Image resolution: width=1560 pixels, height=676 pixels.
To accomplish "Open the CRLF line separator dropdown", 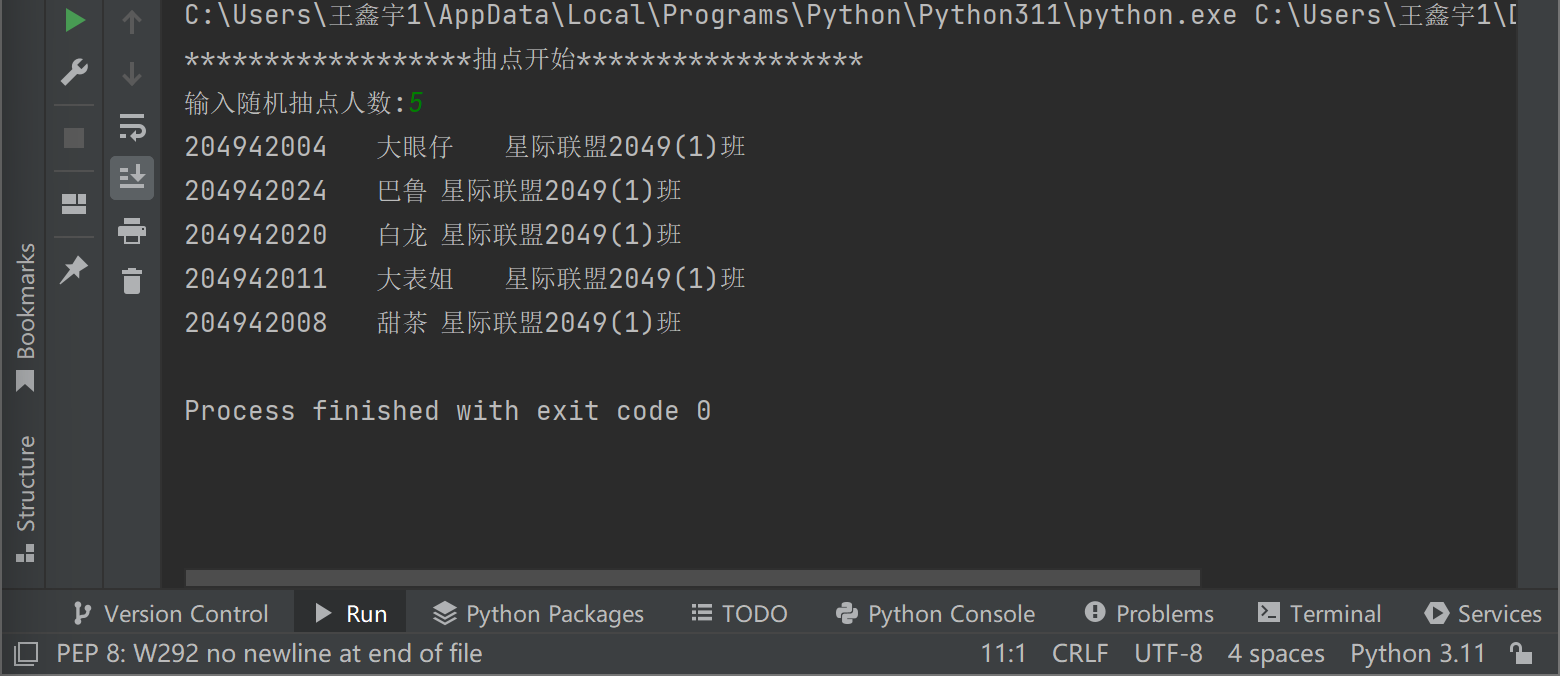I will [1080, 654].
